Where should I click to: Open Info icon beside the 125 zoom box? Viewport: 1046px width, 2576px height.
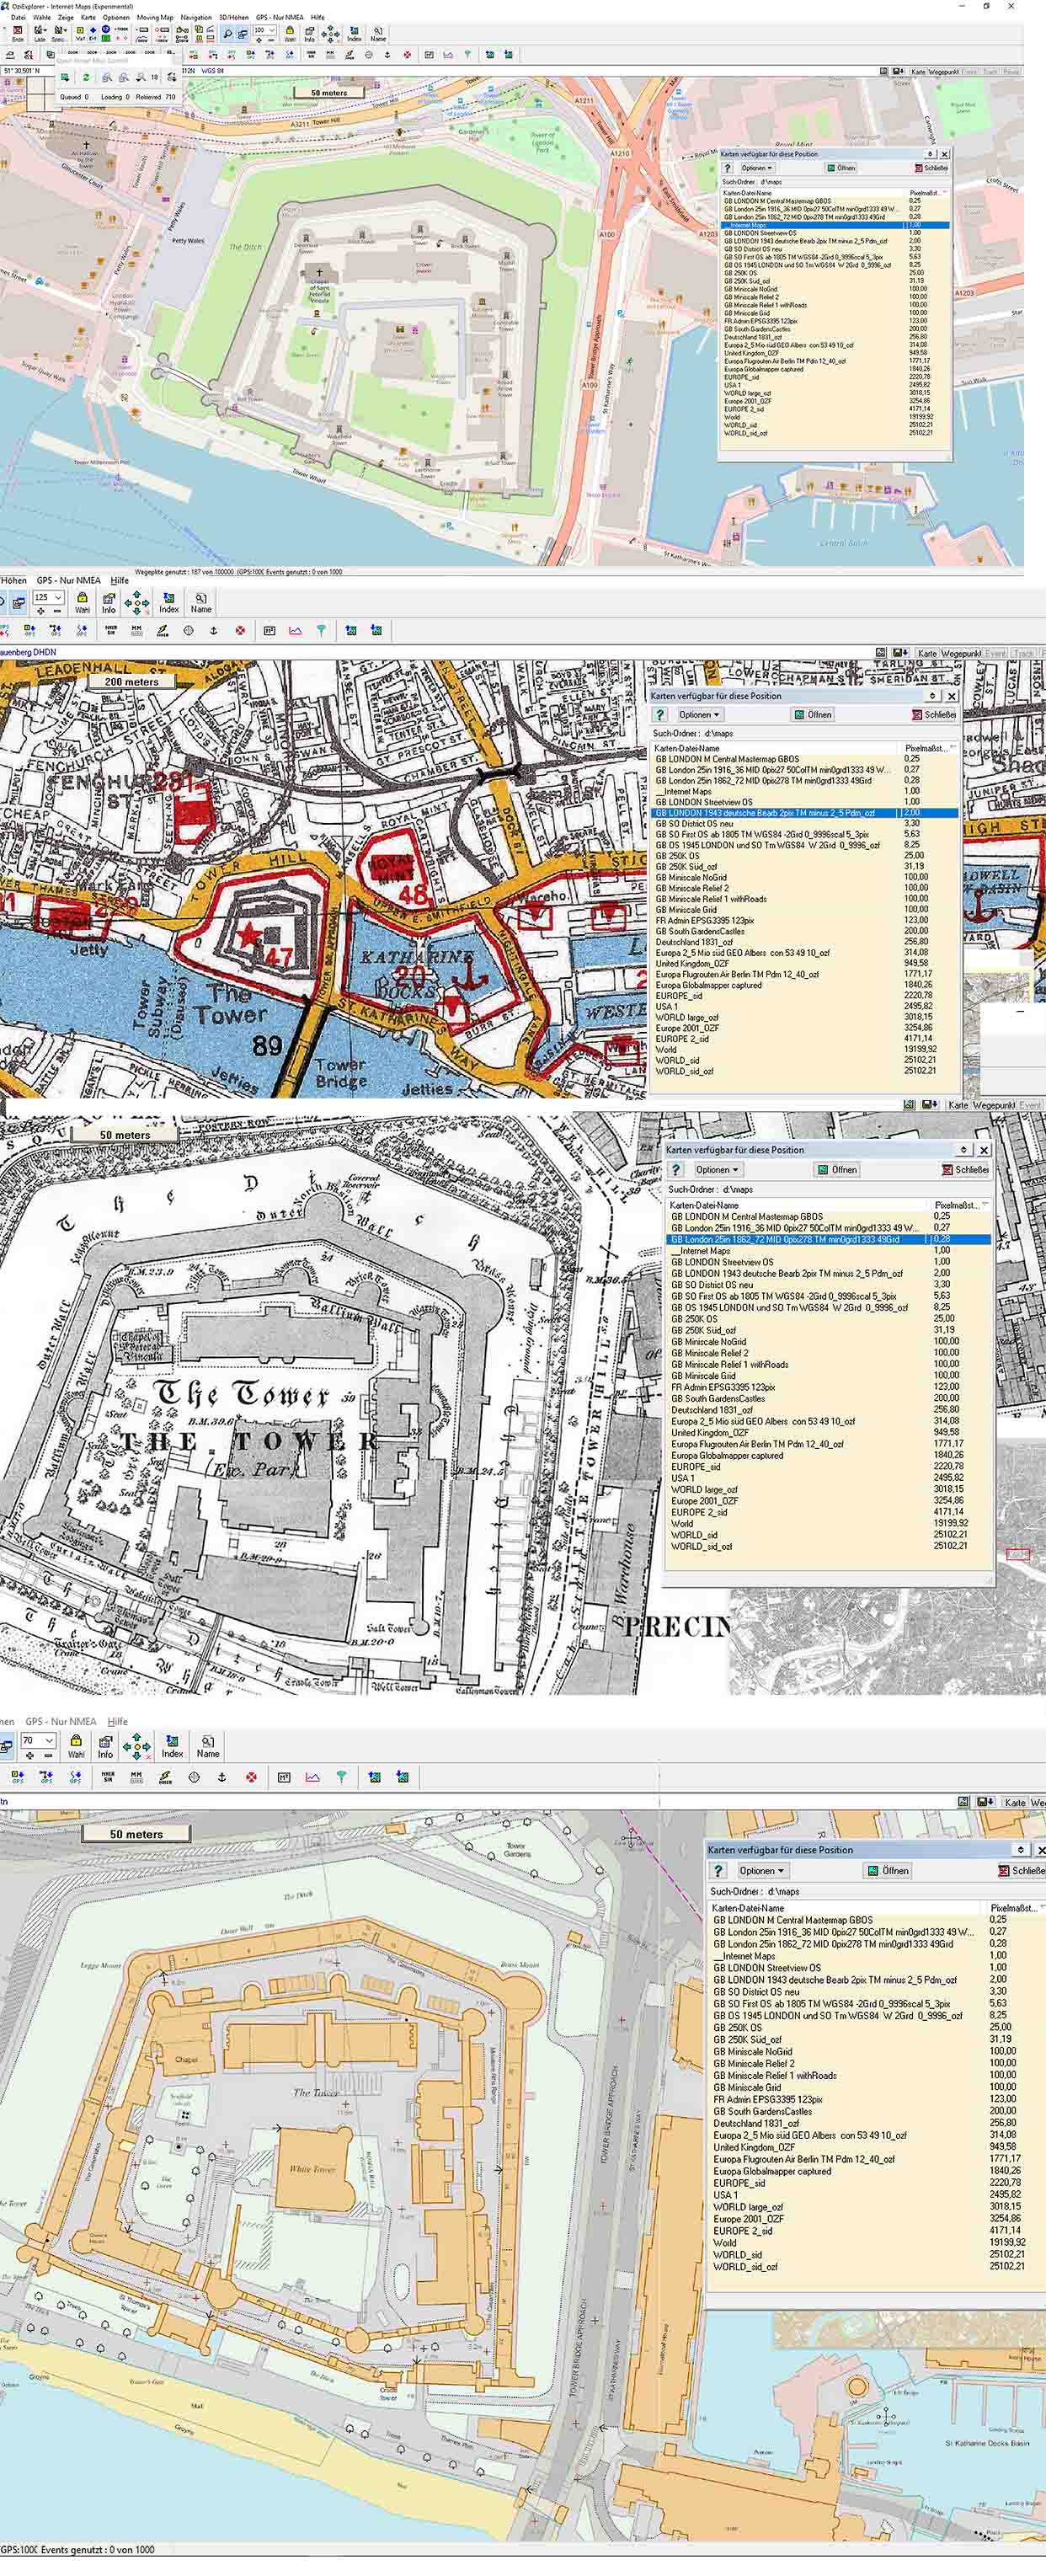[x=108, y=602]
